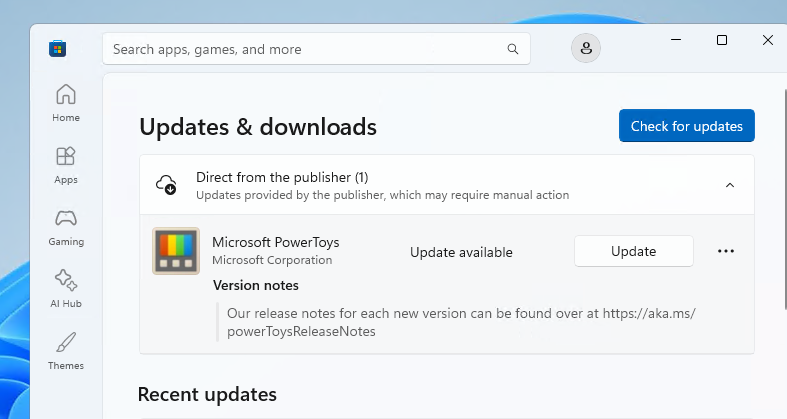The width and height of the screenshot is (787, 419).
Task: Click the vertical scrollbar on the right
Action: point(785,200)
